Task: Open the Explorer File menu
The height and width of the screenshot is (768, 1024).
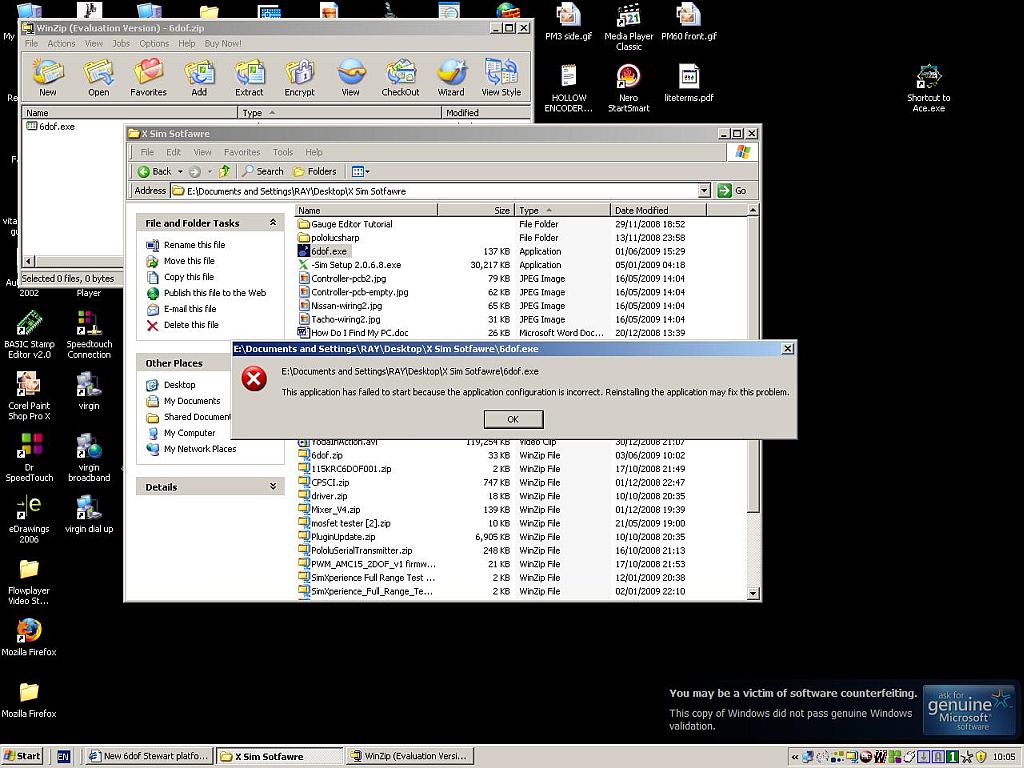Action: point(148,152)
